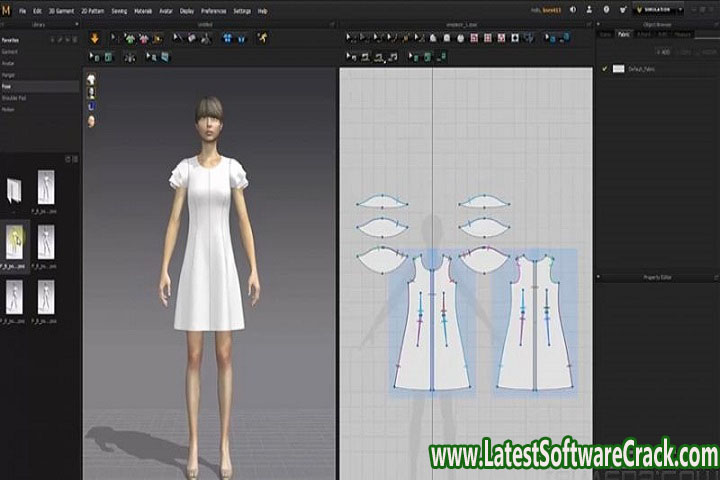Select Favorites in the Library list
720x480 pixels.
coord(10,40)
